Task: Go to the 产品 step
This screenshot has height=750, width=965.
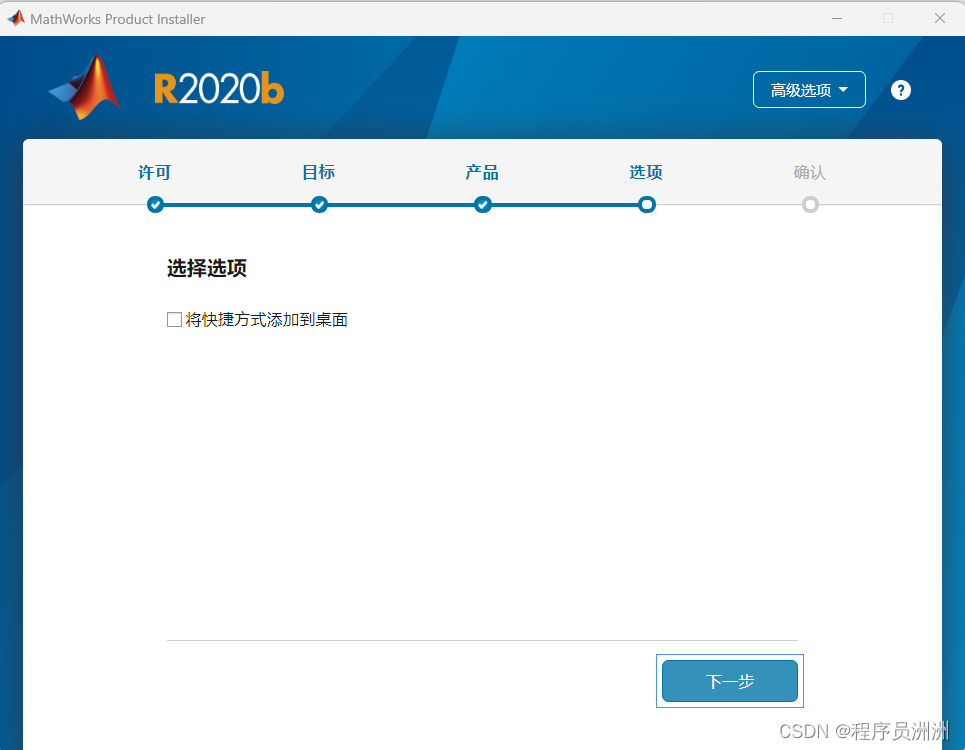Action: point(482,172)
